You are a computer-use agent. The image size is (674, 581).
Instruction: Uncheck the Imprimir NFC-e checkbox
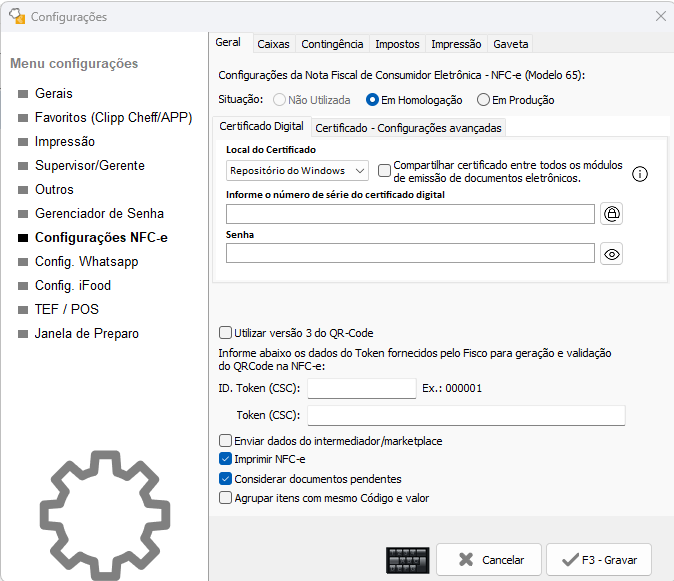pos(225,460)
